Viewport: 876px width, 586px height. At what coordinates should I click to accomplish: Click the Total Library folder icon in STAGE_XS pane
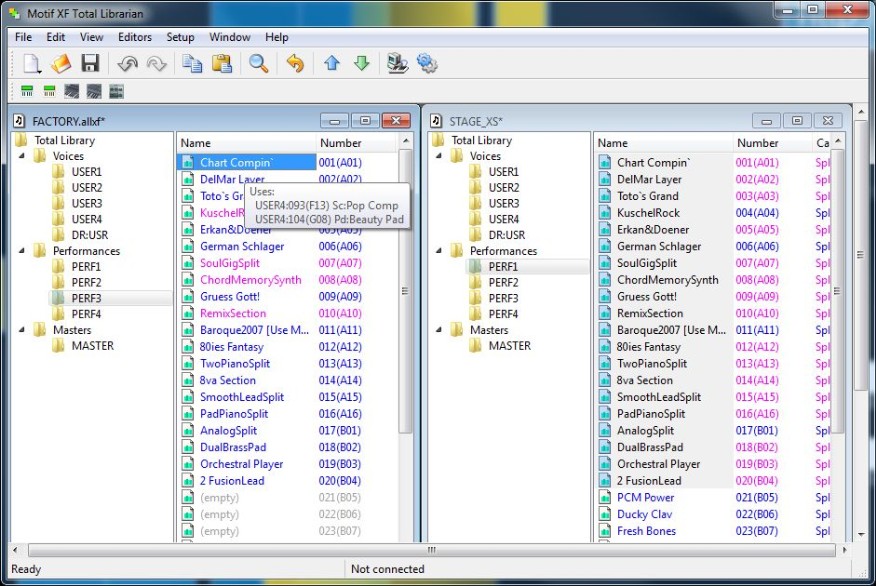point(438,140)
